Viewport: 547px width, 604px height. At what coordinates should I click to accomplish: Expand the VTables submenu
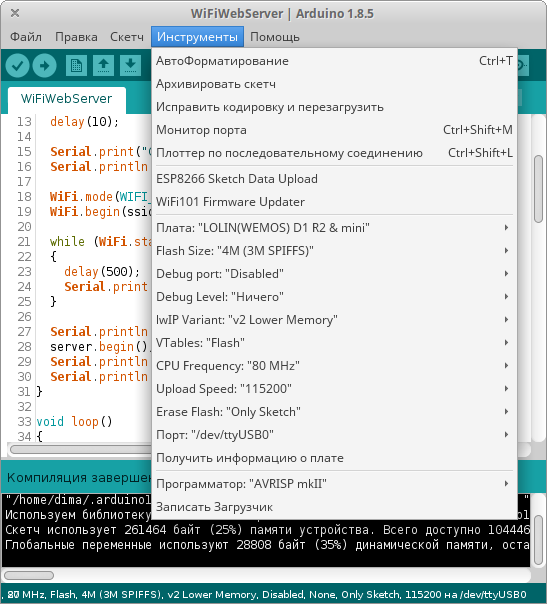click(334, 343)
